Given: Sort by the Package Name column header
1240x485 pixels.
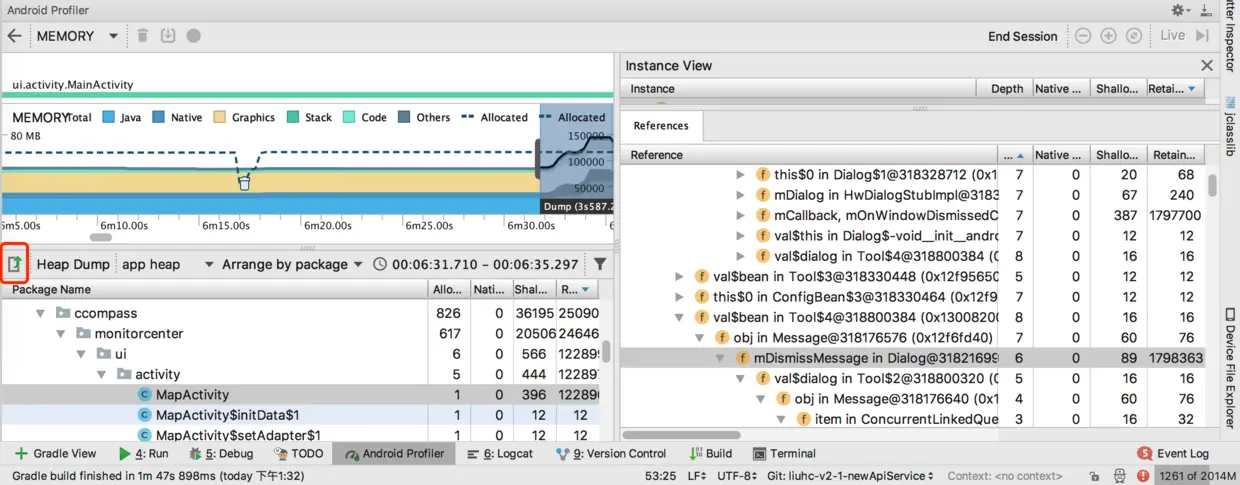Looking at the screenshot, I should click(215, 289).
